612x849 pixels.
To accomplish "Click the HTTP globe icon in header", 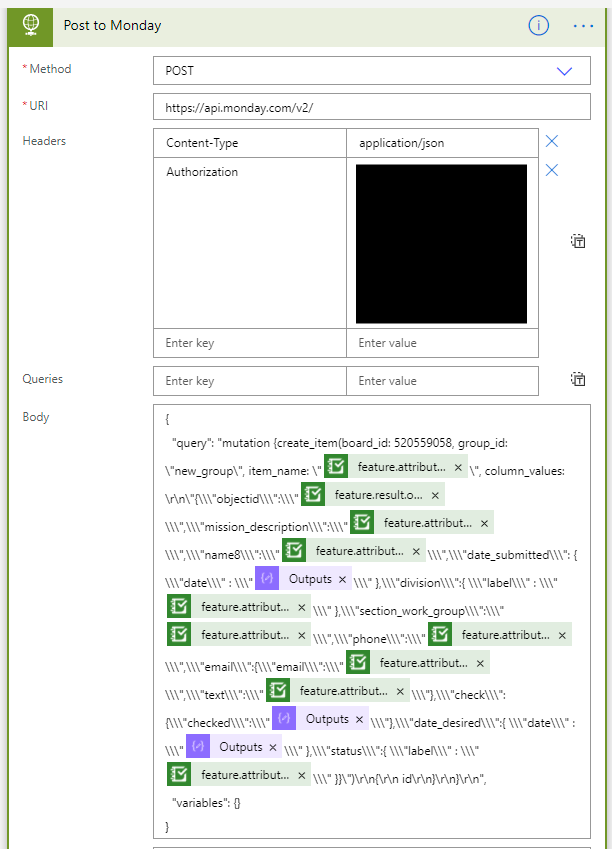I will click(x=31, y=25).
